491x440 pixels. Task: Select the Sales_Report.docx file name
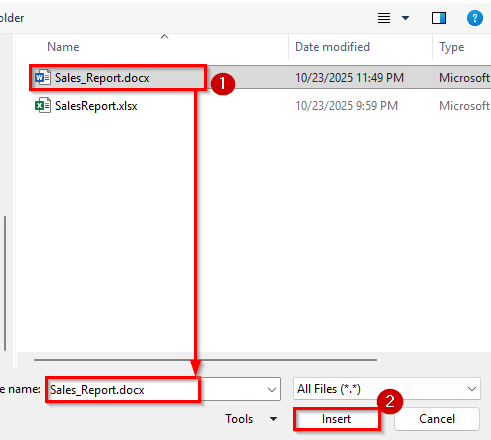coord(102,78)
